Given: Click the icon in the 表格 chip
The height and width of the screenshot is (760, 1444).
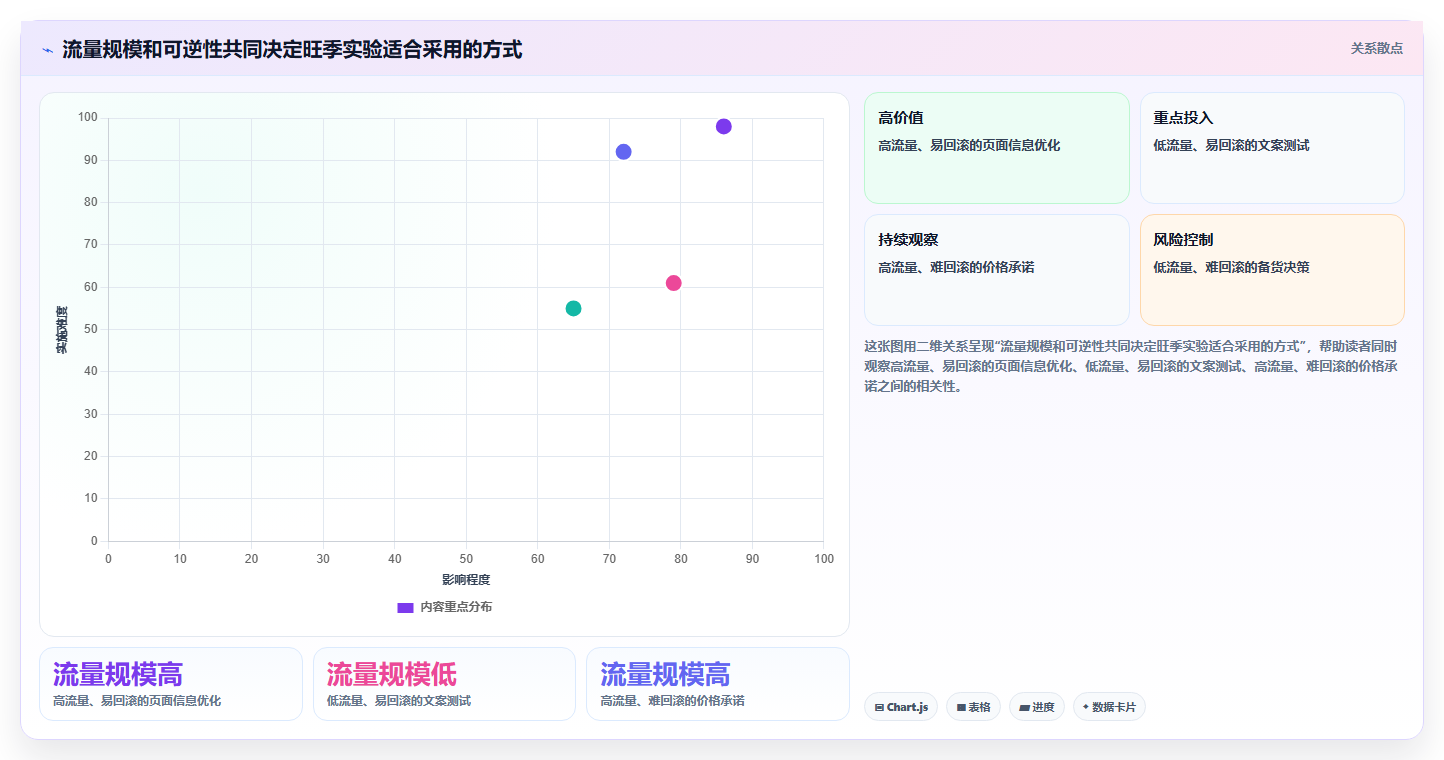Looking at the screenshot, I should point(961,707).
